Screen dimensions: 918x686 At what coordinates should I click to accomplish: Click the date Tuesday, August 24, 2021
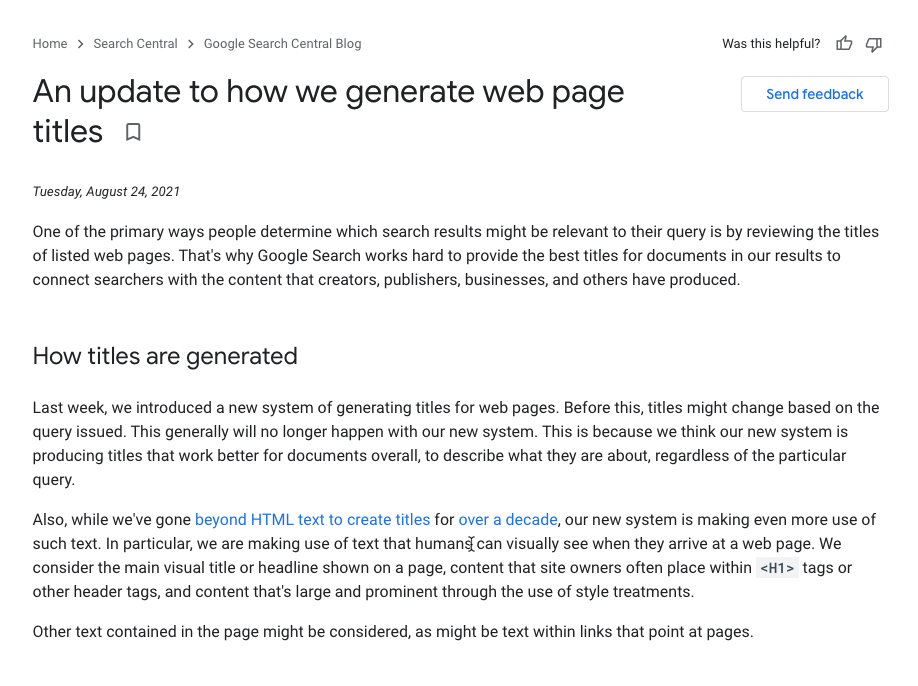click(106, 192)
